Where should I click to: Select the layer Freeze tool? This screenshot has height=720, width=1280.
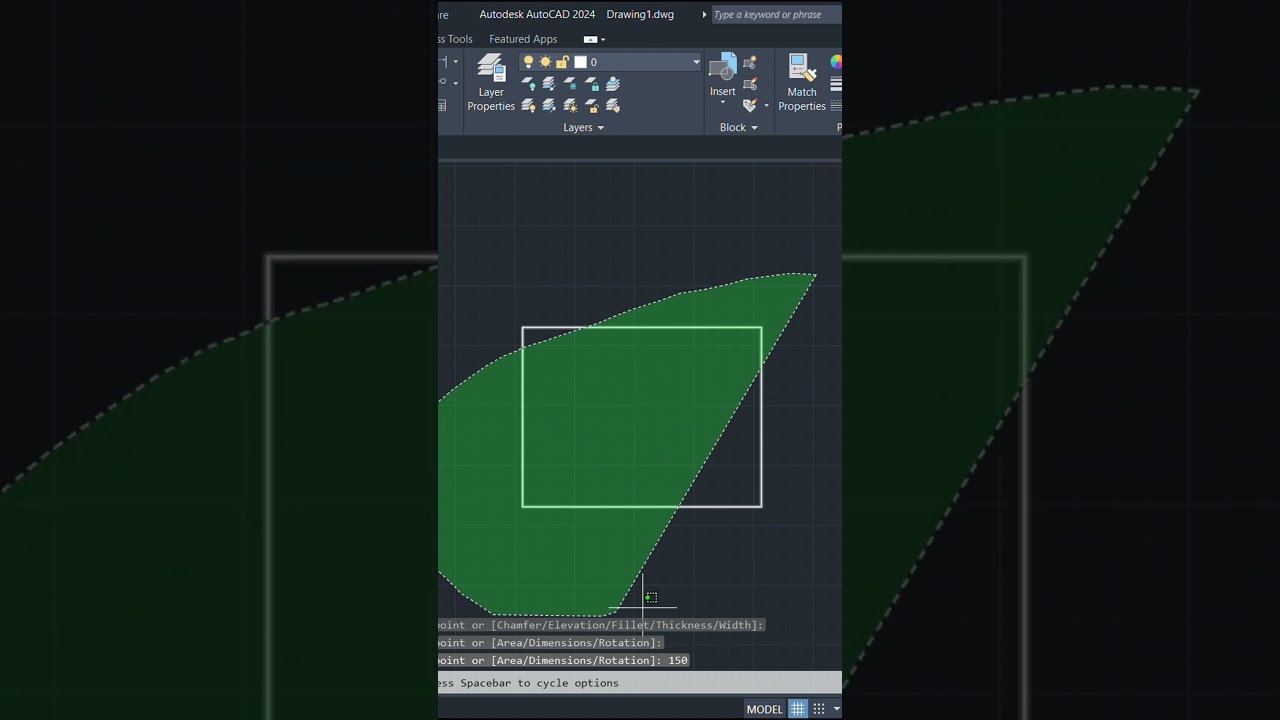[x=570, y=84]
